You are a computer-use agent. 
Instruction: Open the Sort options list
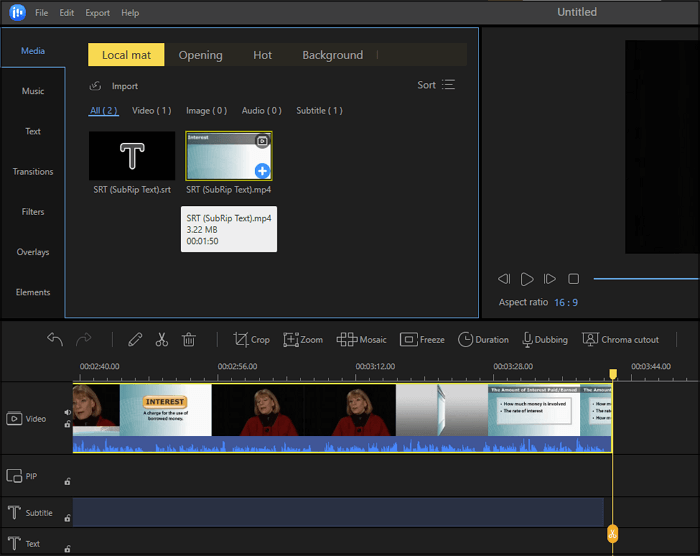point(436,85)
